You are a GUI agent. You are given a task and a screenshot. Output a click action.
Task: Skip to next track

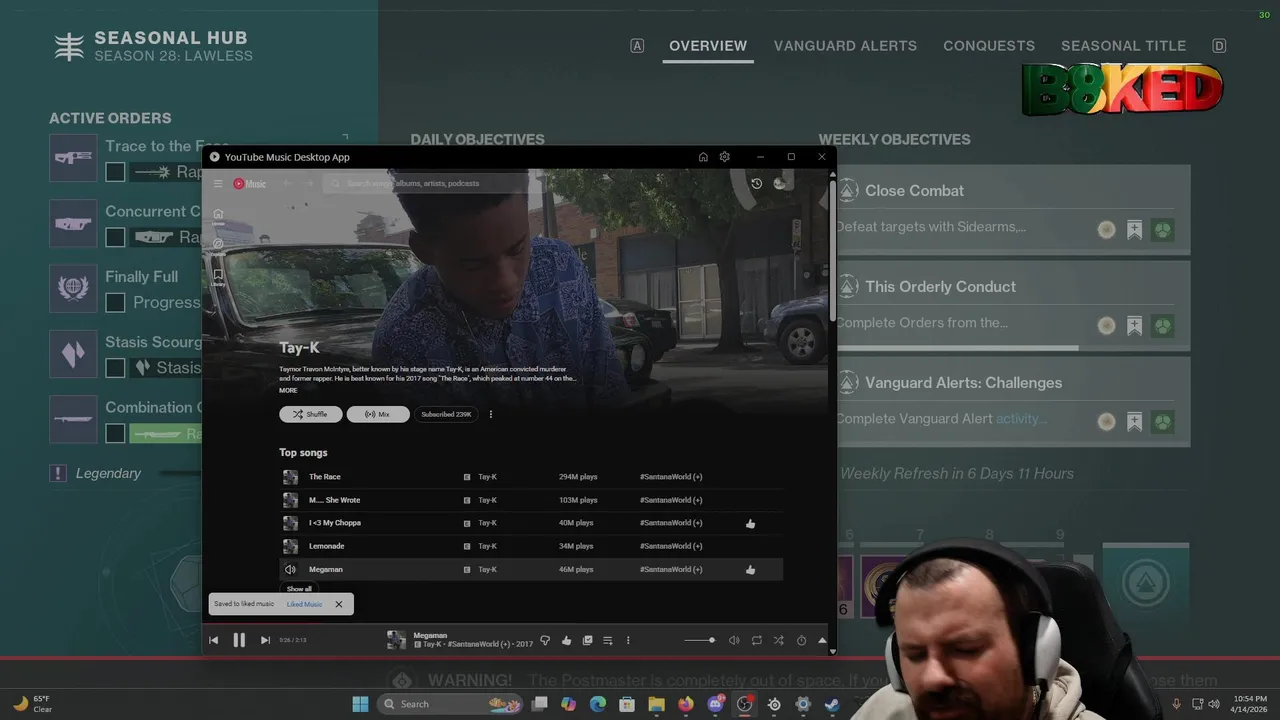[265, 640]
